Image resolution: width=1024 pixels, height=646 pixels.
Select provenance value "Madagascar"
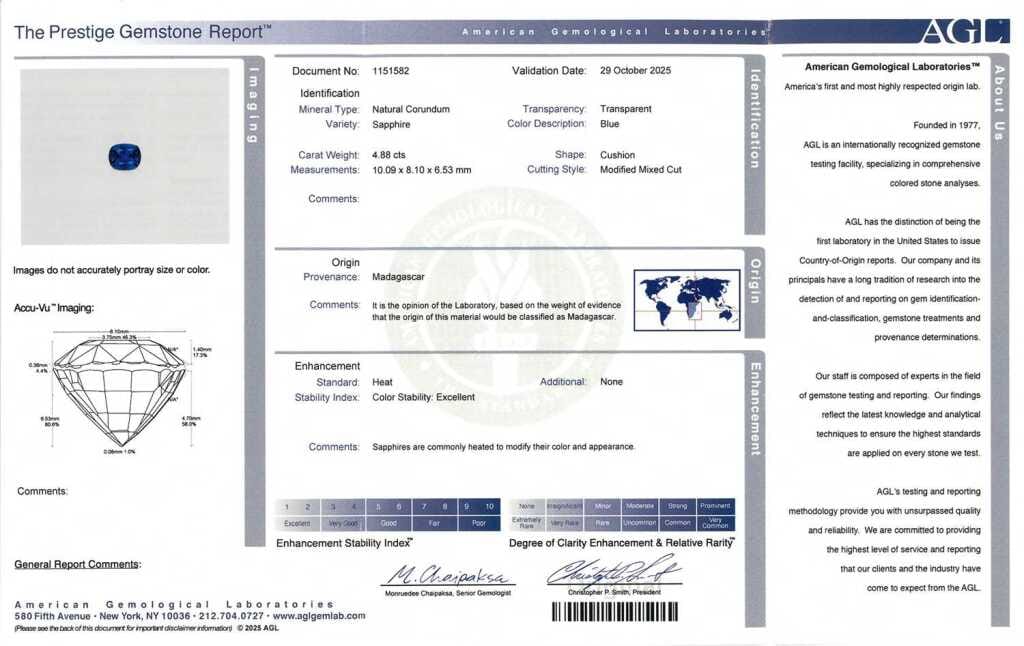[398, 277]
